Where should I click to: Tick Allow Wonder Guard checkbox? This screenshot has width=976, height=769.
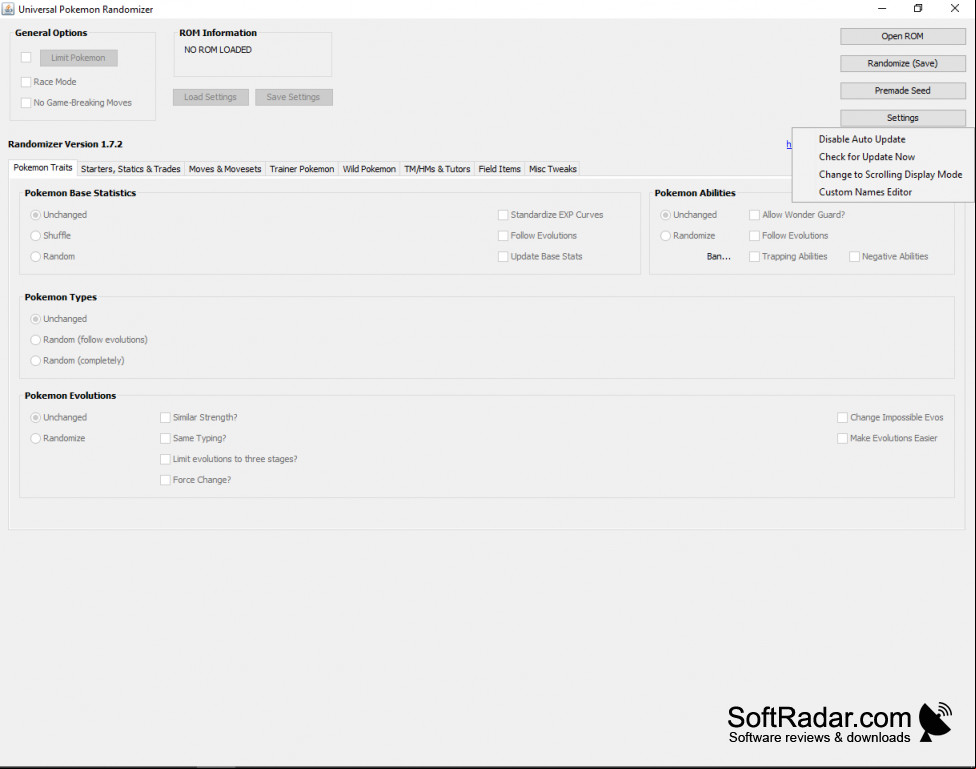point(754,215)
